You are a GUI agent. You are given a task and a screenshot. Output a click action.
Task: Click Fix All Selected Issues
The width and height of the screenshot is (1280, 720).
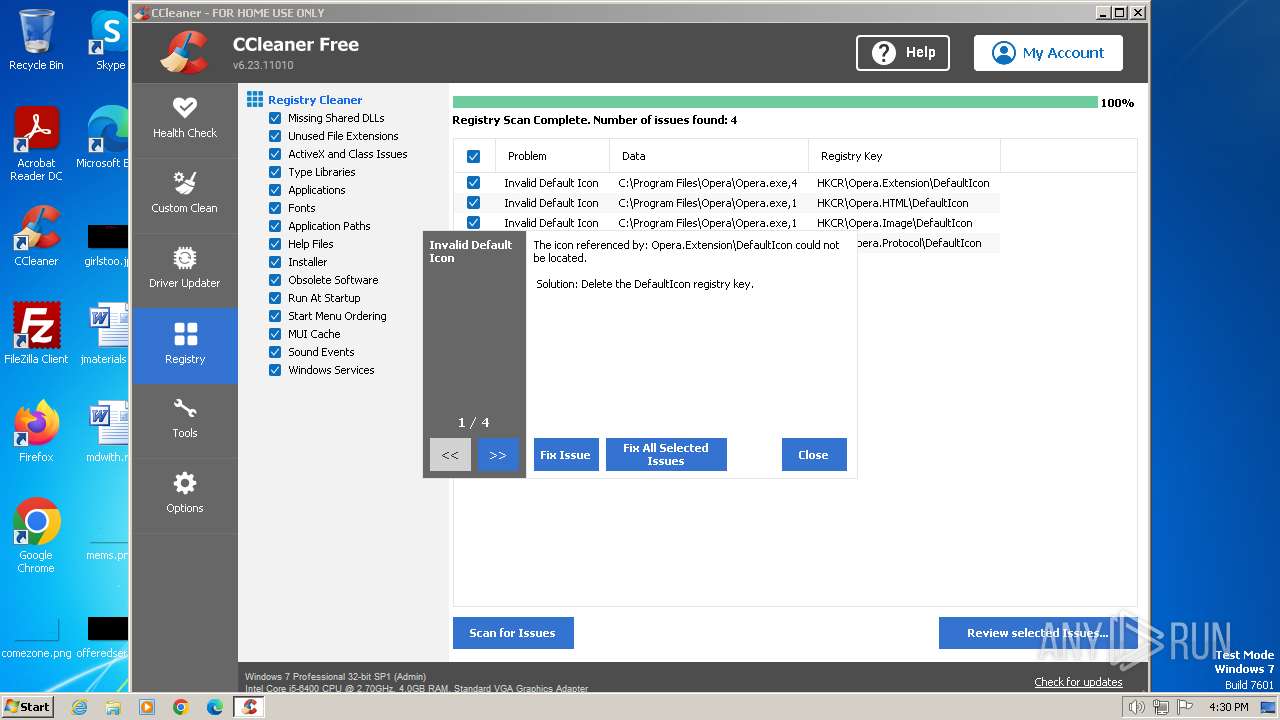(x=666, y=455)
